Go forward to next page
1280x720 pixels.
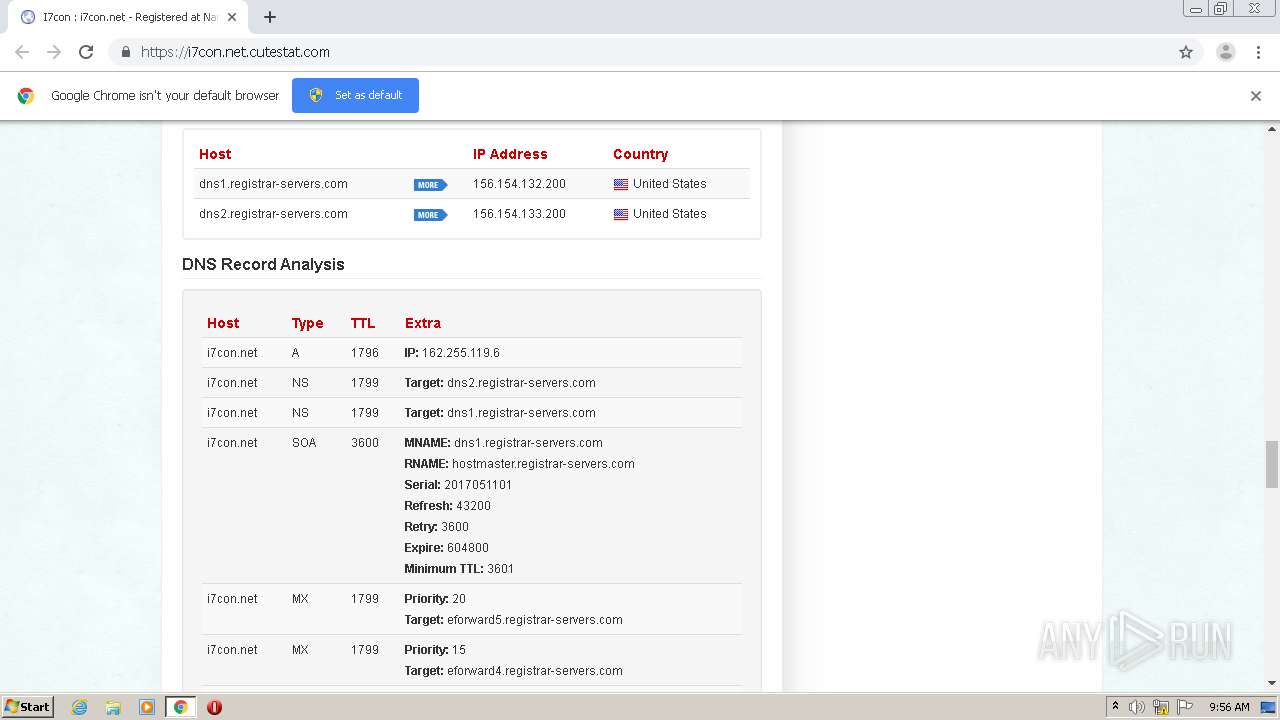click(x=54, y=52)
